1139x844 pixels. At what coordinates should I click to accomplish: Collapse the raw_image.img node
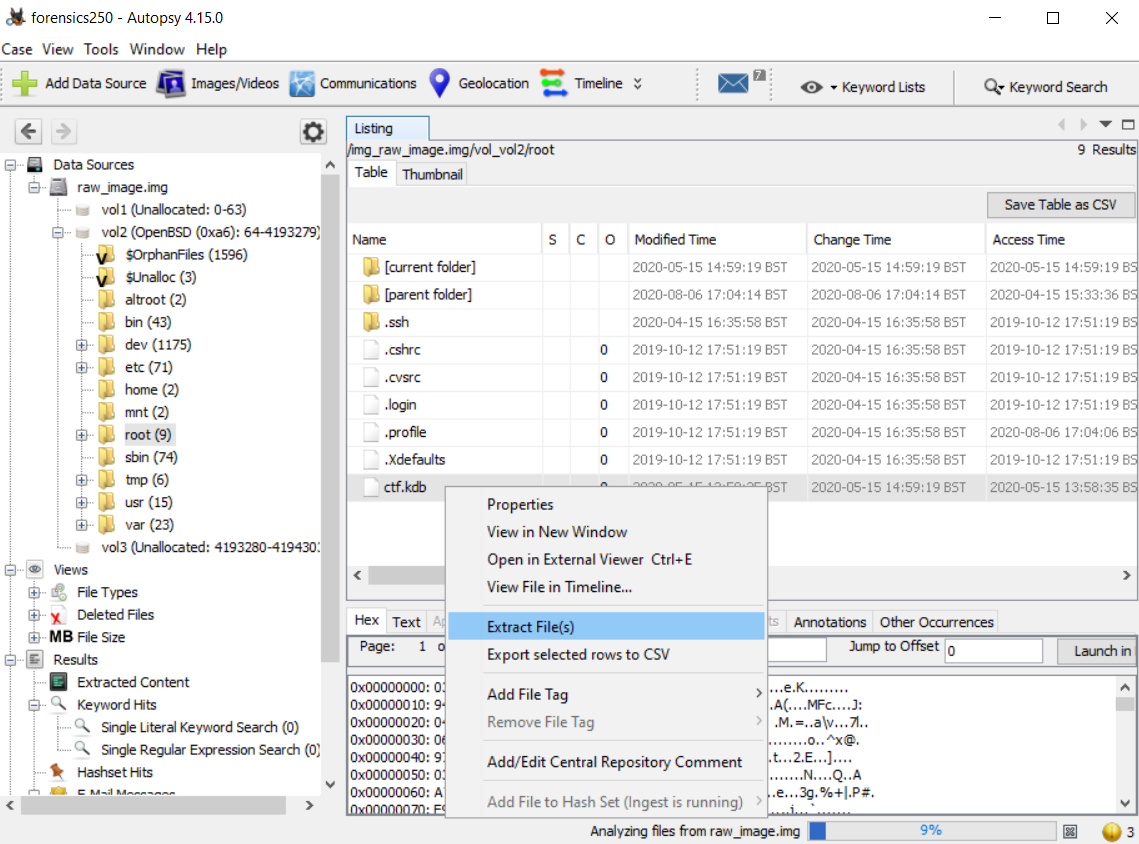34,187
